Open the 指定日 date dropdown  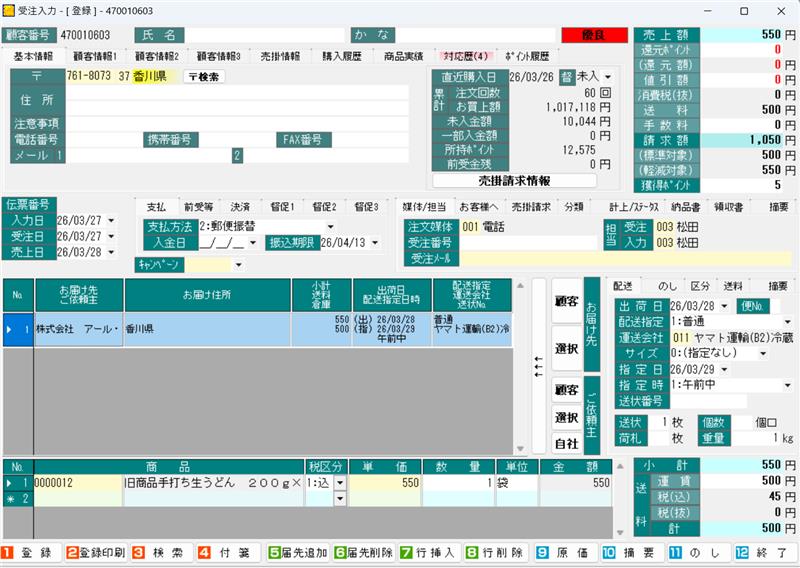point(724,369)
